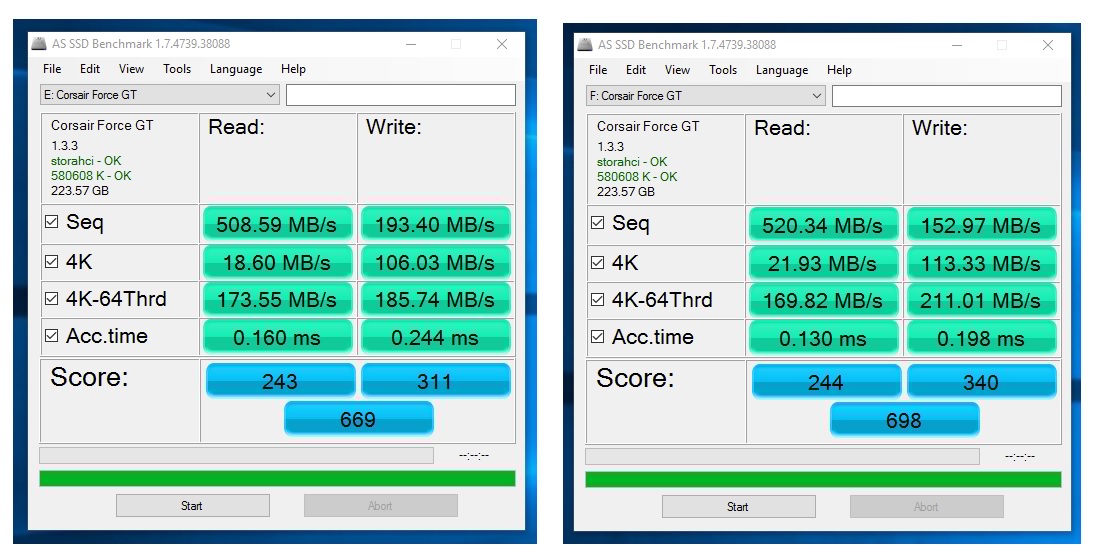Image resolution: width=1105 pixels, height=557 pixels.
Task: Click the green progress bar in E: drive window
Action: pos(278,479)
